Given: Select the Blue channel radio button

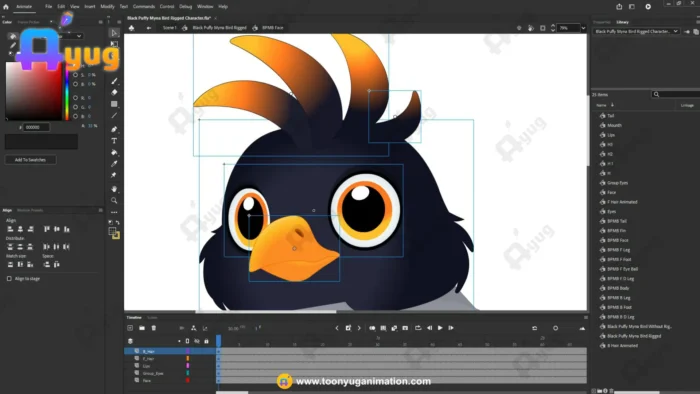Looking at the screenshot, I should [75, 116].
